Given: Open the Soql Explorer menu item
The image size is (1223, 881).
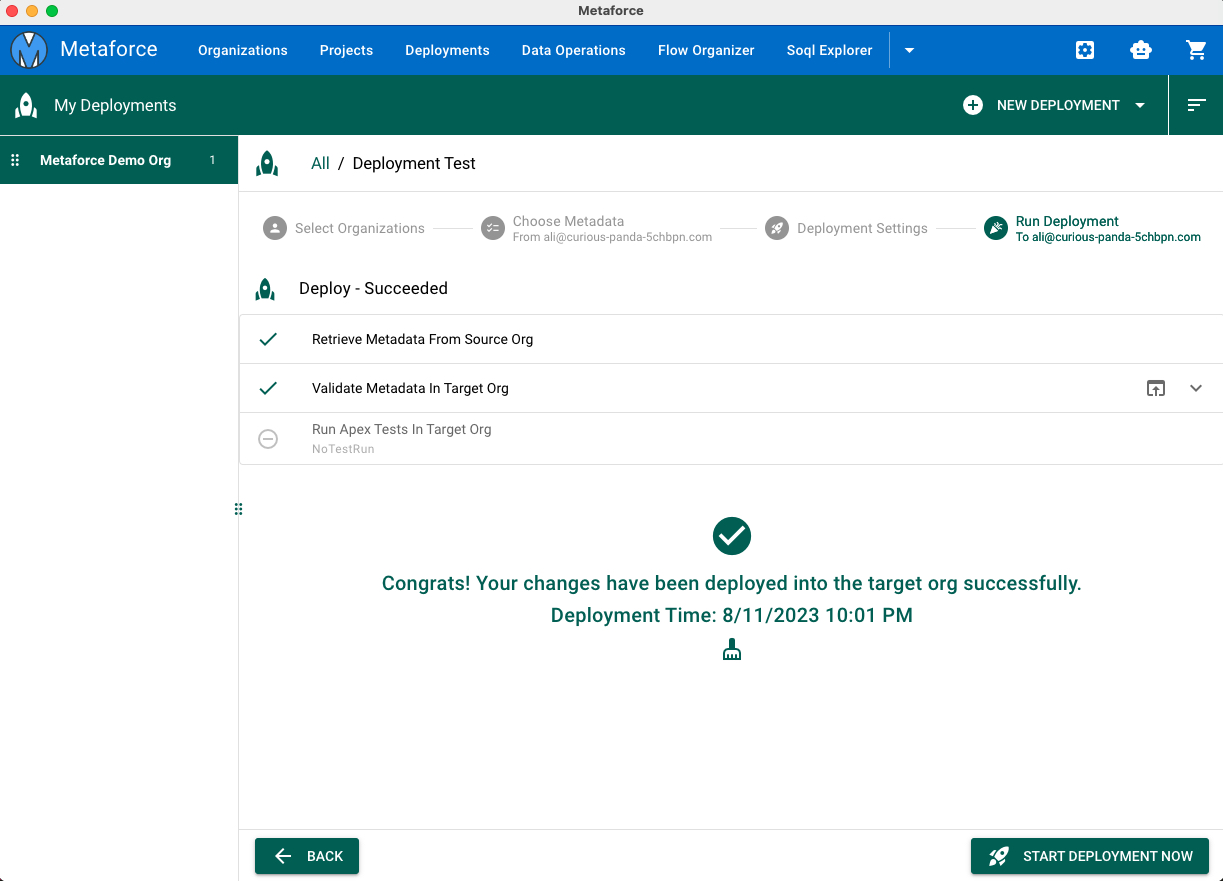Looking at the screenshot, I should click(x=829, y=50).
